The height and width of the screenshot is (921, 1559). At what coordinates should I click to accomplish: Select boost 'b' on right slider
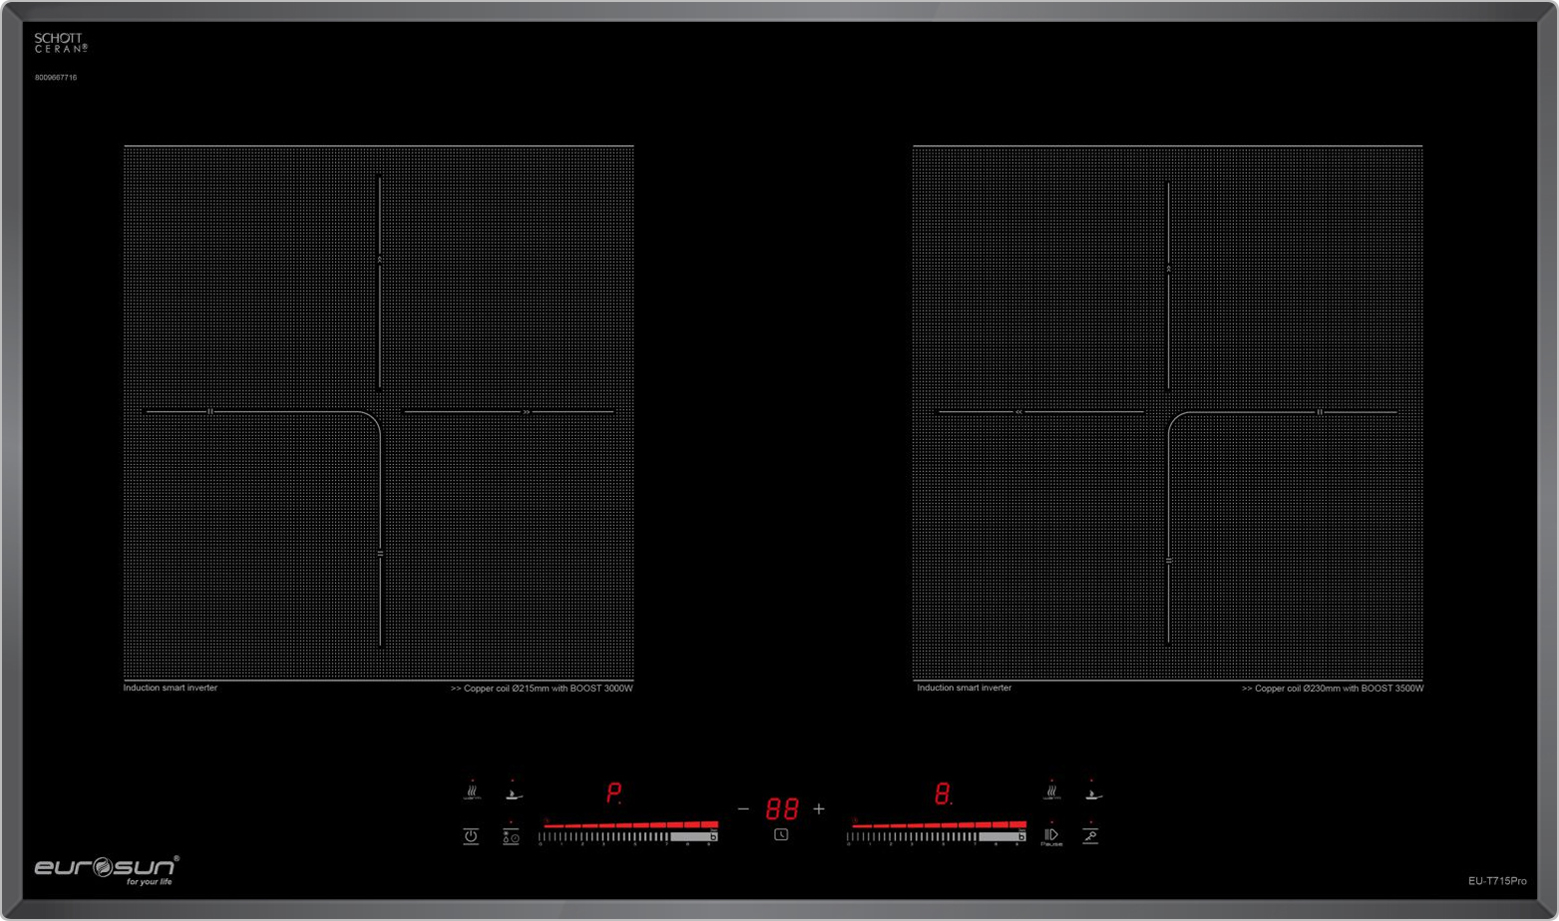[1021, 836]
